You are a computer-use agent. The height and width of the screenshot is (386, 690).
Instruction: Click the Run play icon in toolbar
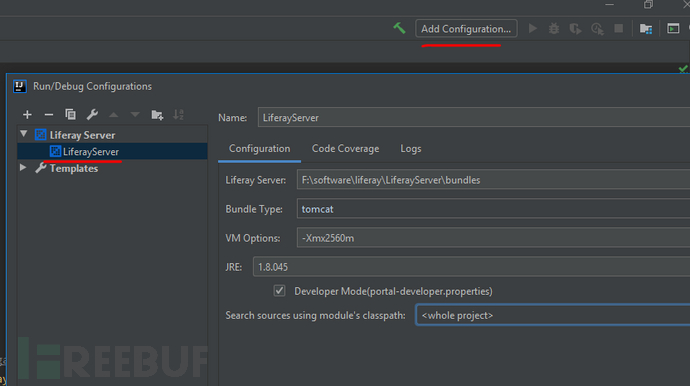(532, 29)
